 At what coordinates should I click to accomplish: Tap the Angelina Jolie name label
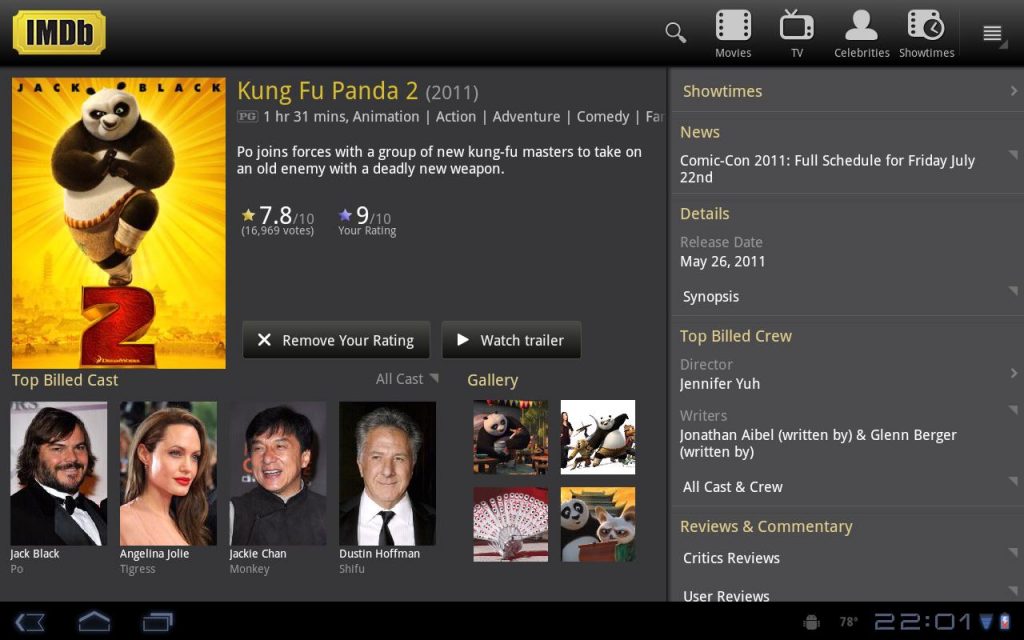(x=154, y=554)
